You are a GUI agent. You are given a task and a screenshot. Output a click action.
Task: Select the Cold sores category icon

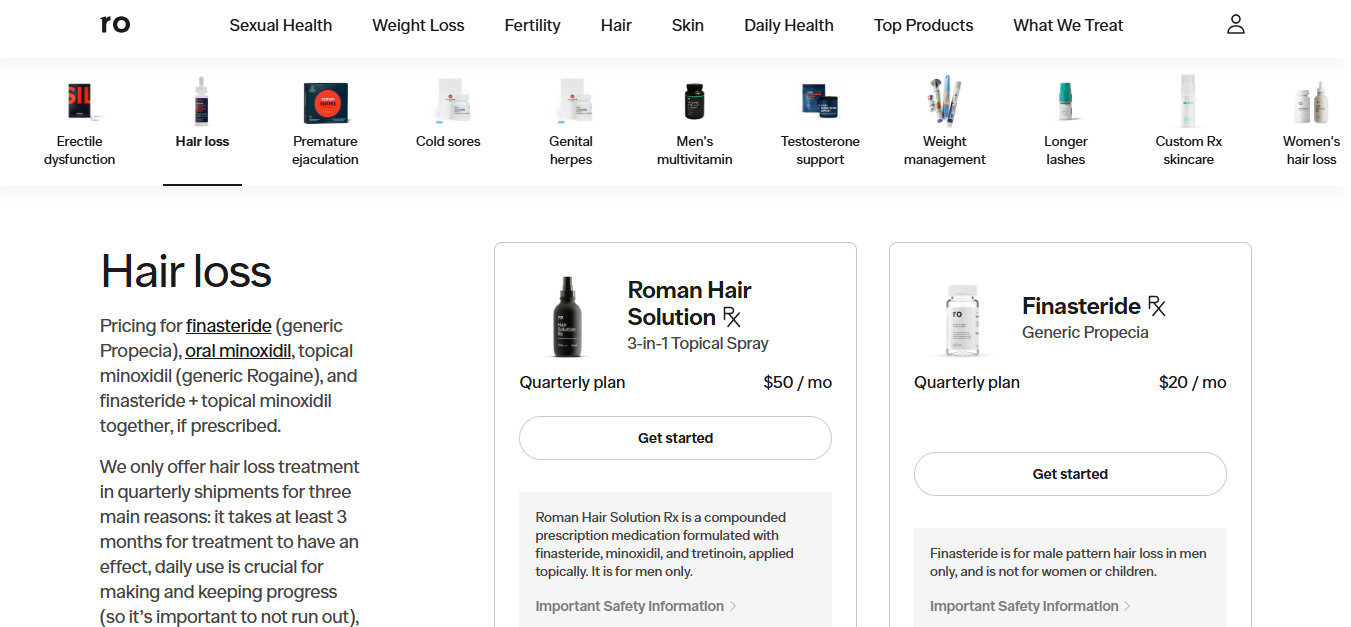click(x=448, y=101)
